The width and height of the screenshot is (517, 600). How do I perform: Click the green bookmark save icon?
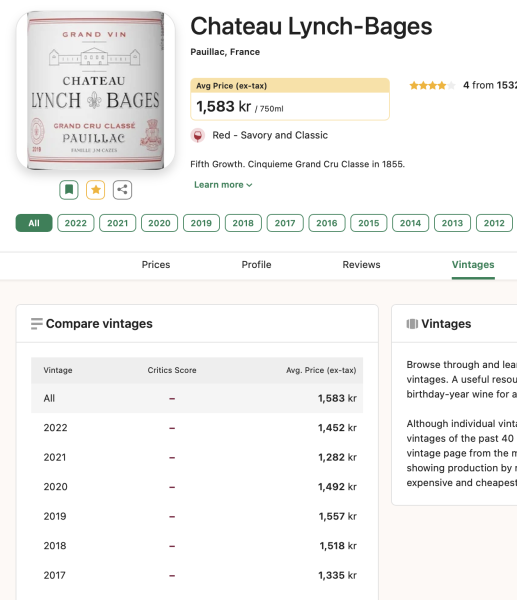69,189
